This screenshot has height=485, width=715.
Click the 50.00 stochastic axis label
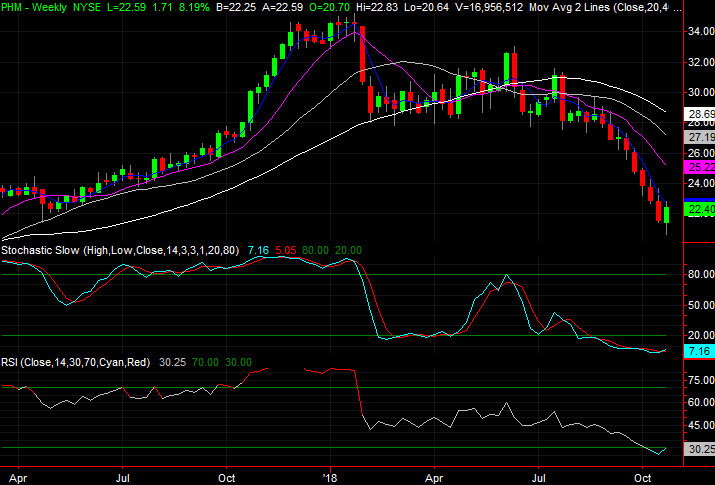pyautogui.click(x=701, y=305)
